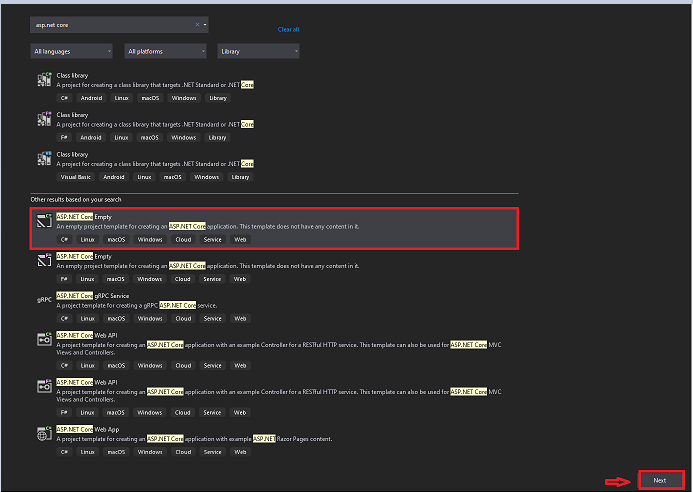Select the C# ASP.NET Core Web API title
The width and height of the screenshot is (693, 492).
click(x=87, y=336)
